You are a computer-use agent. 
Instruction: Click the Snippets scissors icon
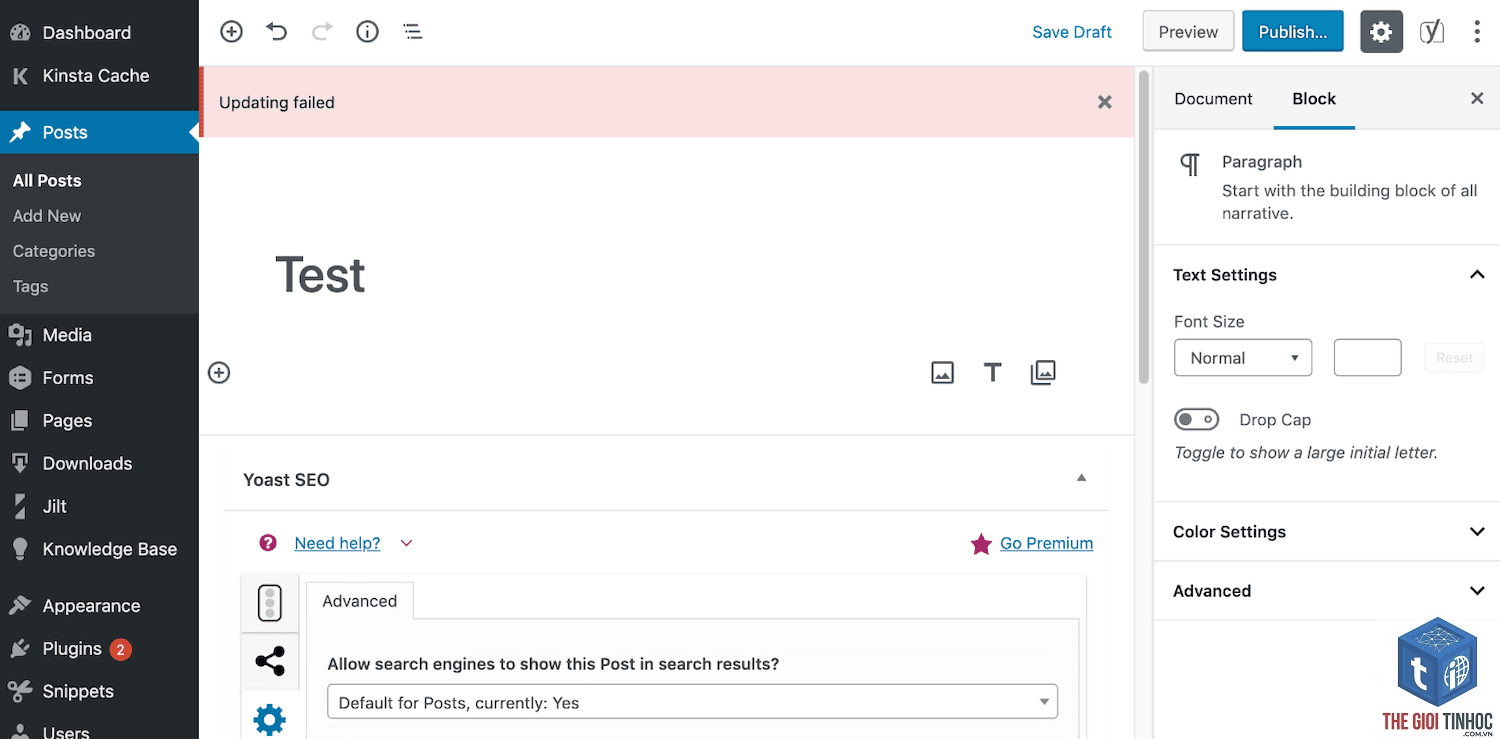[x=20, y=691]
